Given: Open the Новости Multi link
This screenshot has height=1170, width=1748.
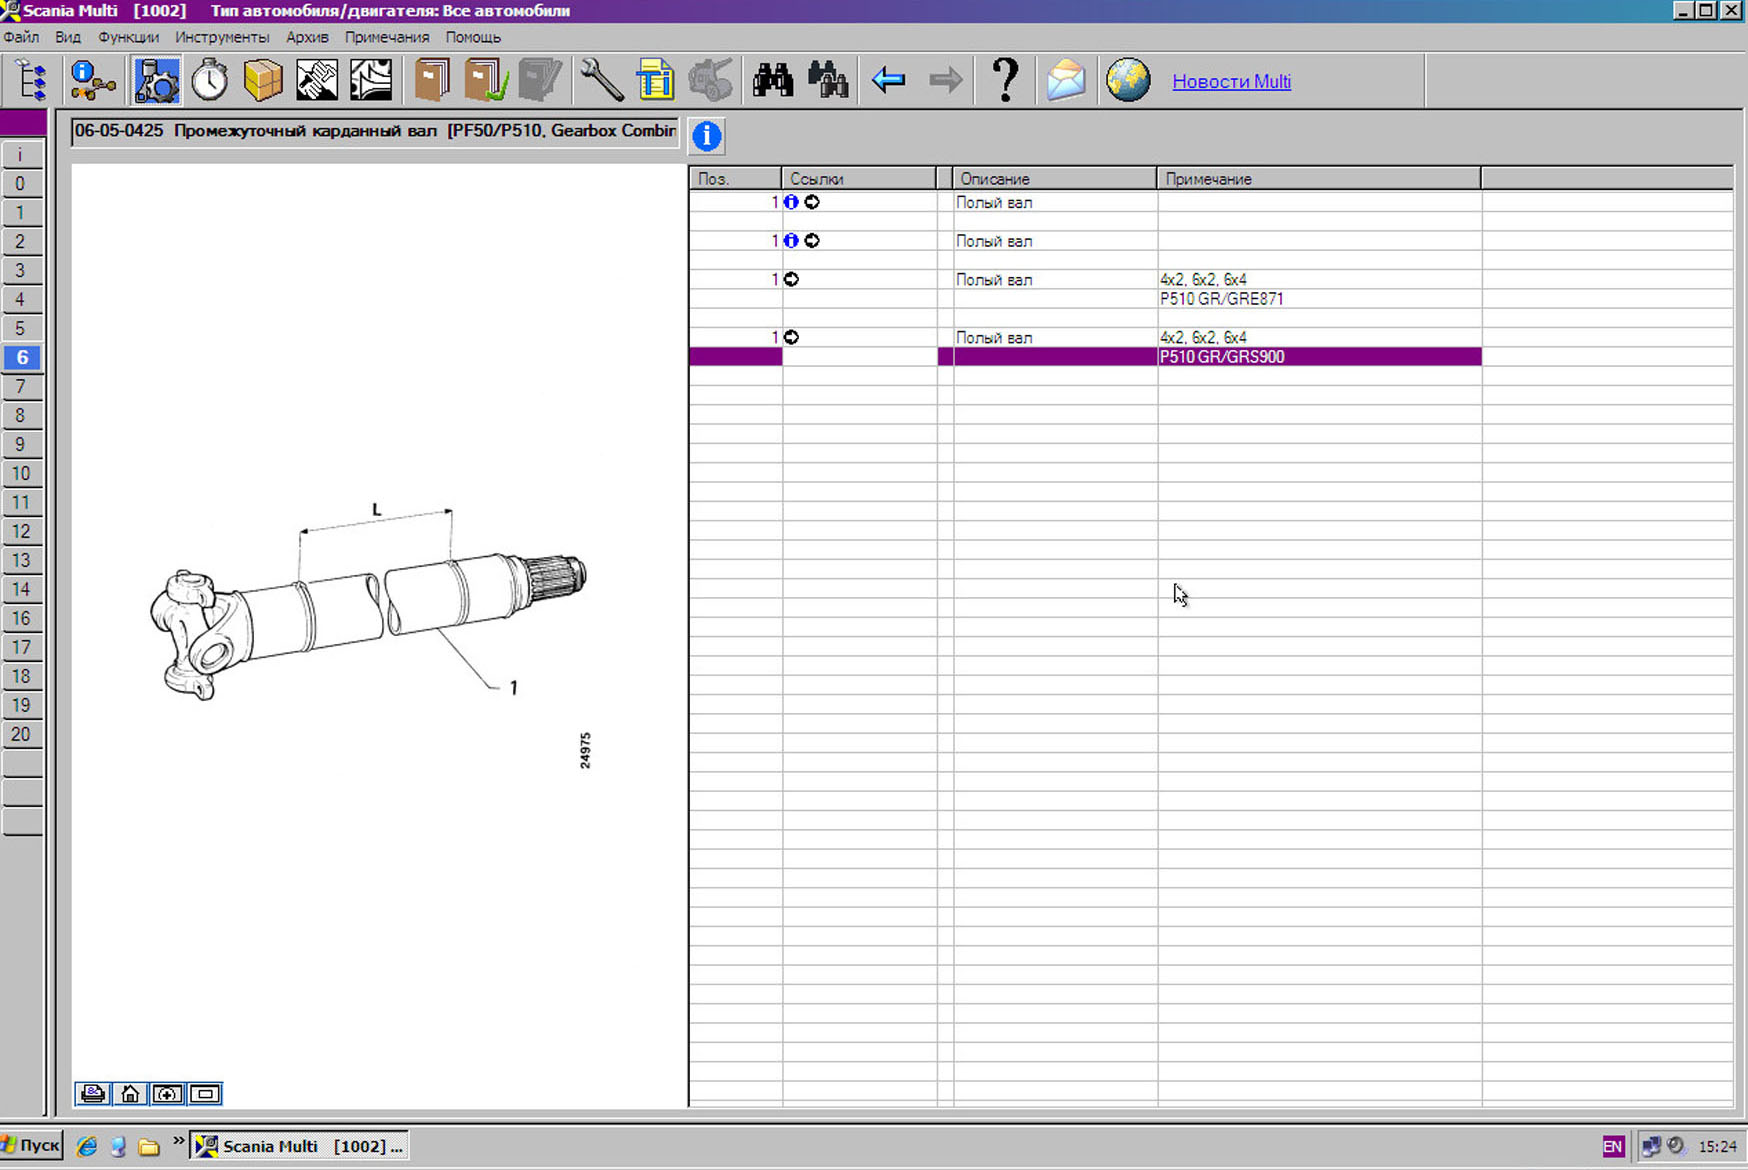Looking at the screenshot, I should (x=1231, y=82).
